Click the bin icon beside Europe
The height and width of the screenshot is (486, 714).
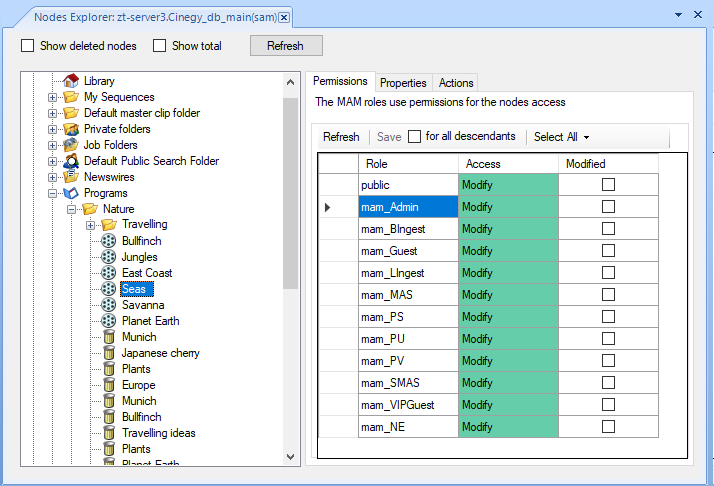coord(109,384)
